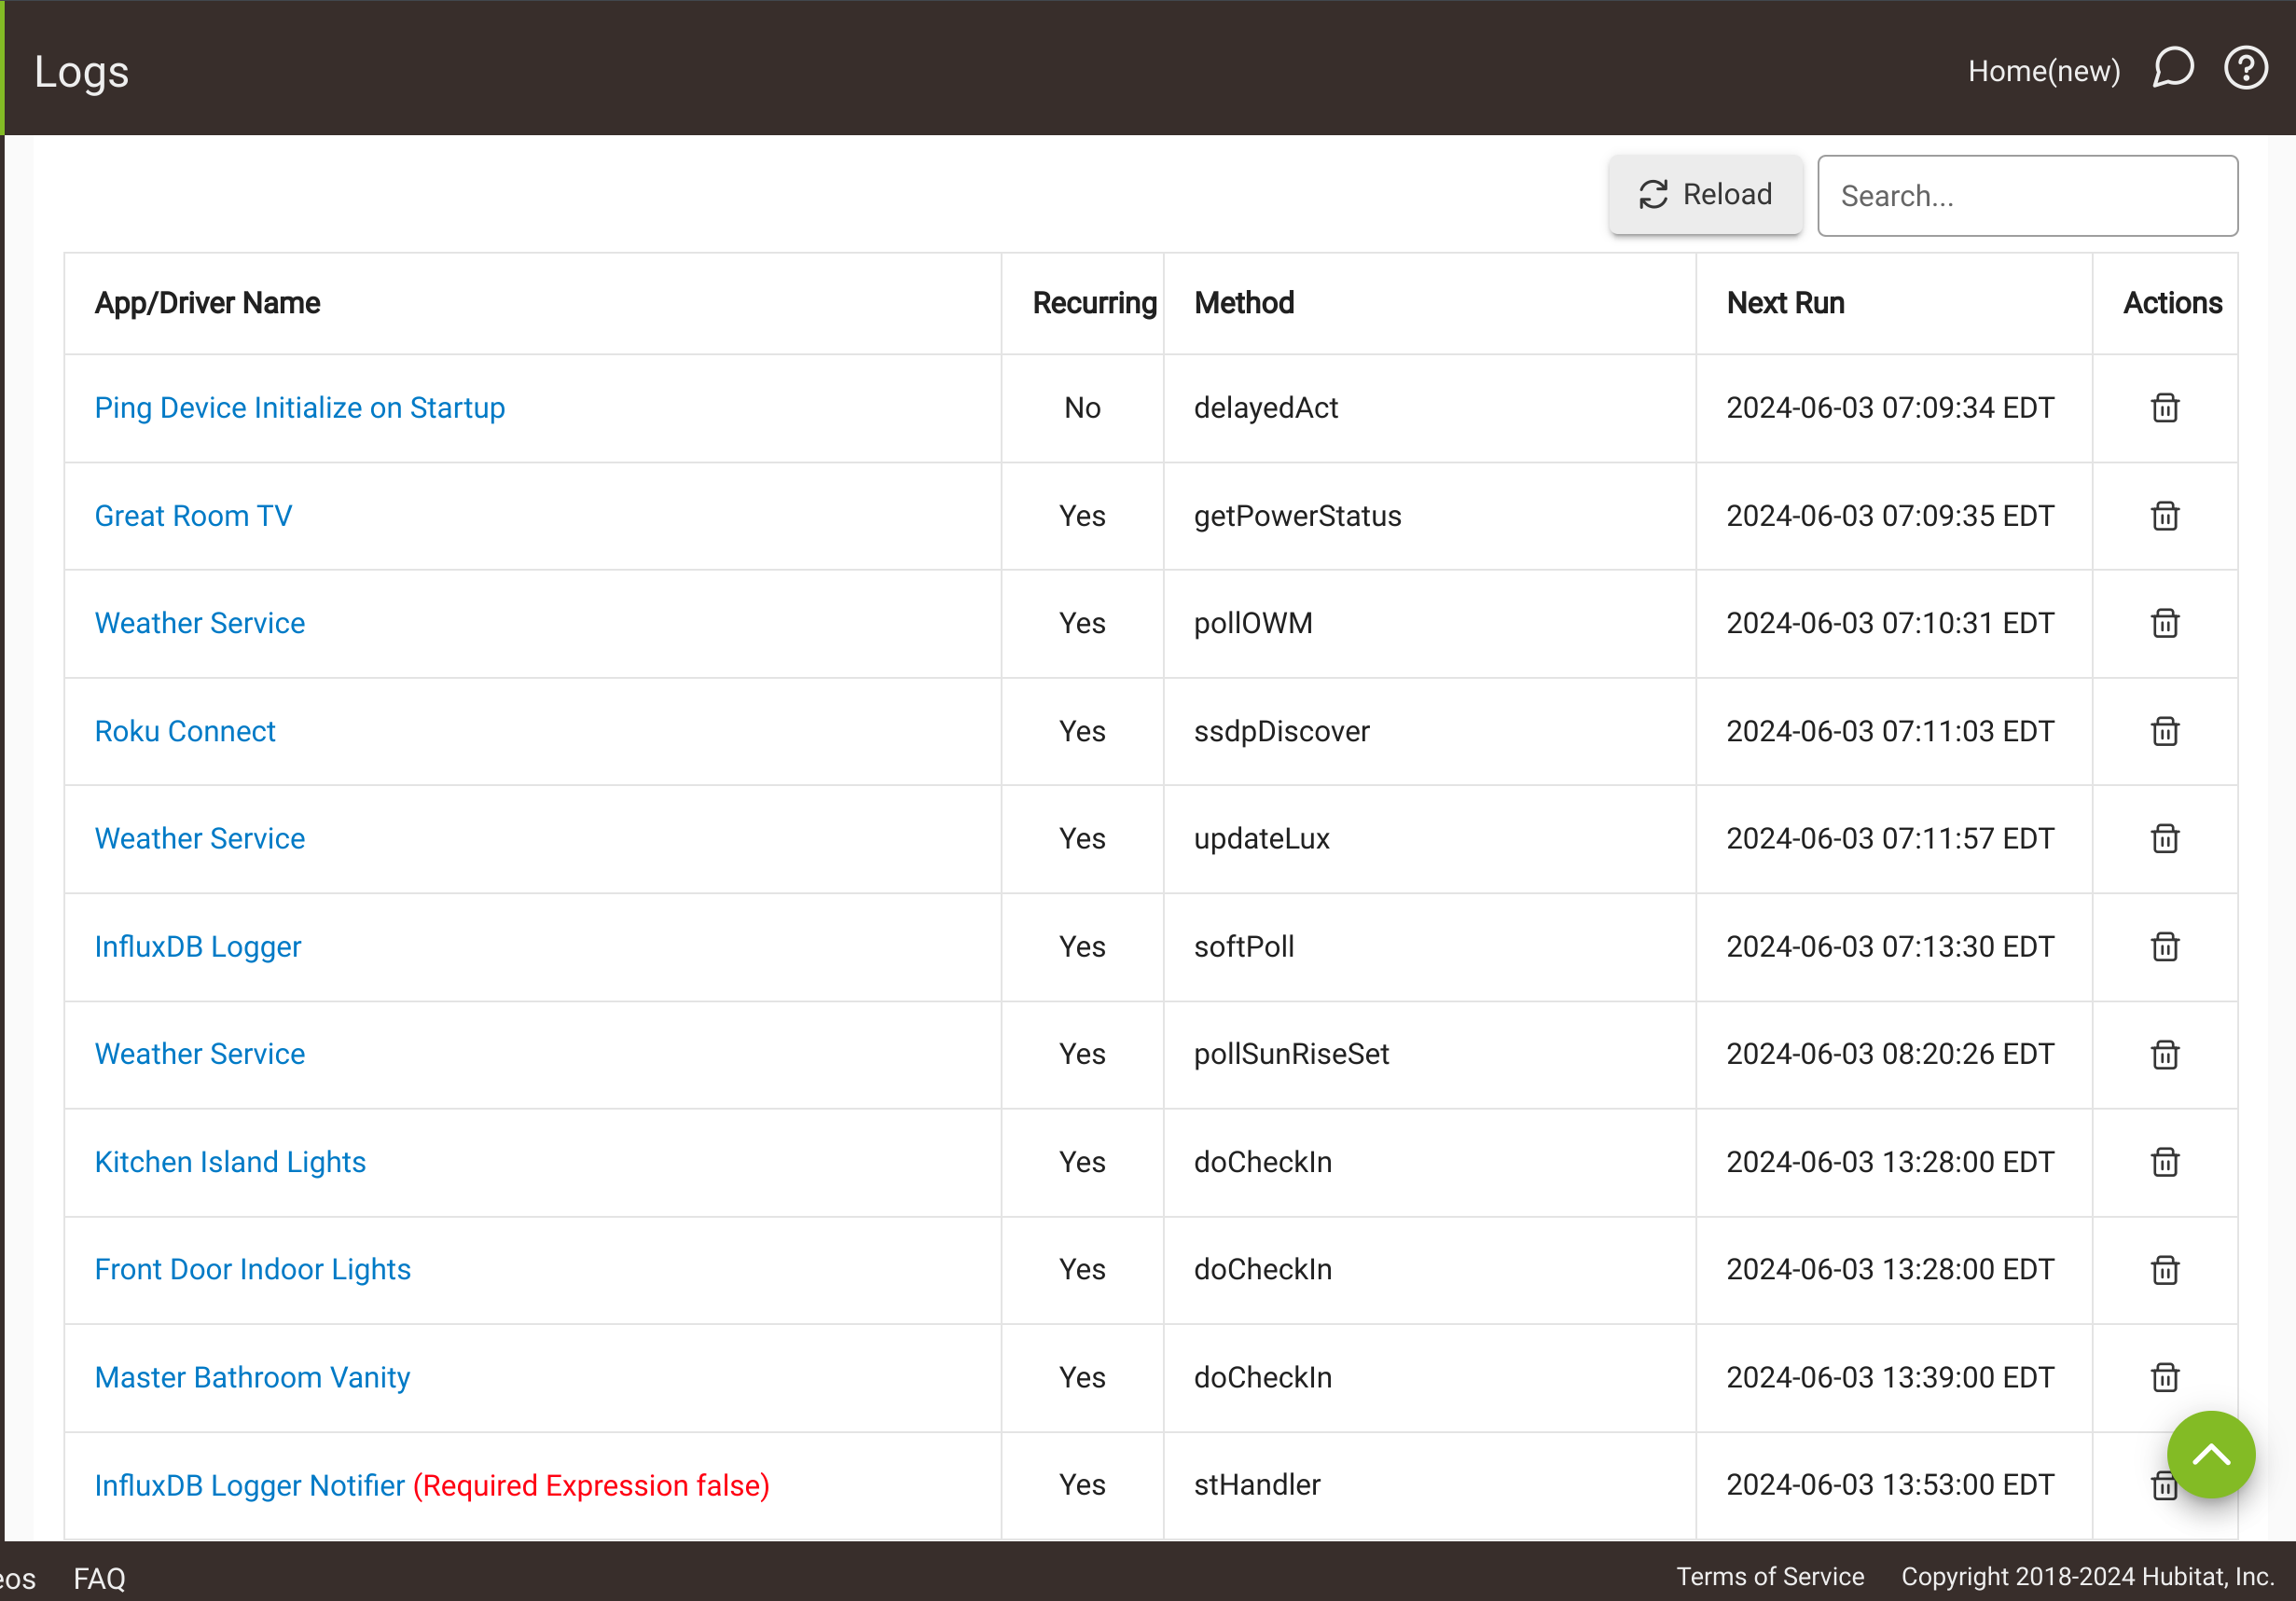Open Terms of Service in footer
The image size is (2296, 1601).
1770,1577
